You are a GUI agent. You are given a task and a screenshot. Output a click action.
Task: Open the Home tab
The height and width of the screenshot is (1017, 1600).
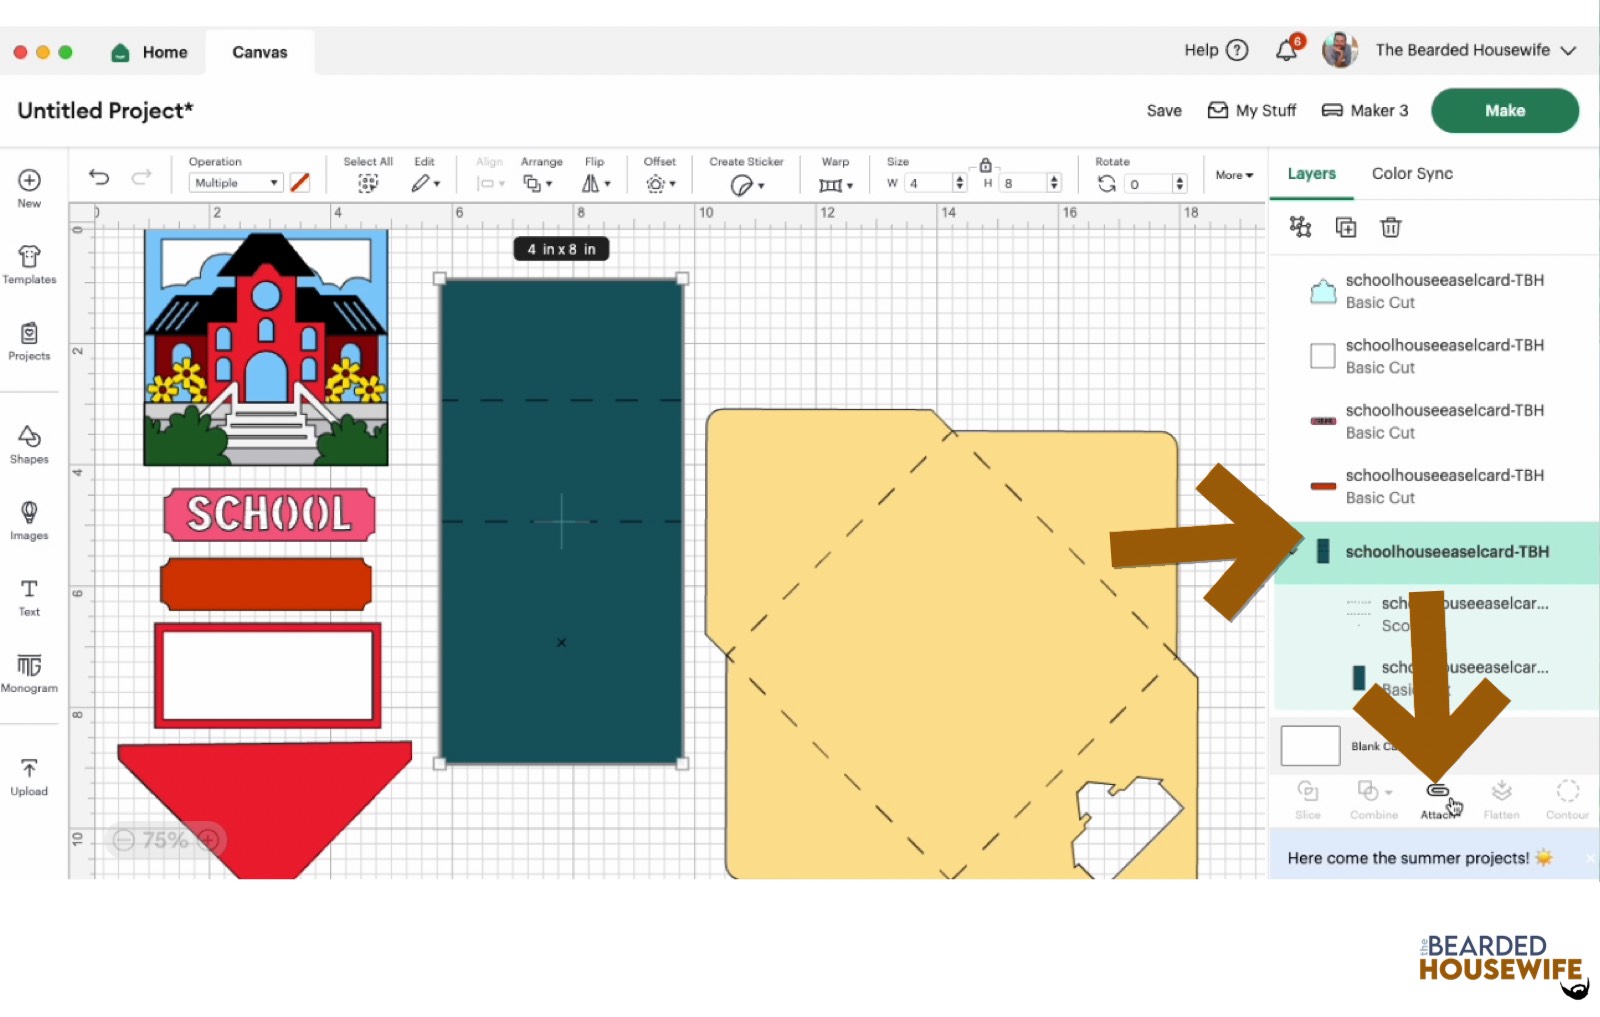[x=149, y=52]
